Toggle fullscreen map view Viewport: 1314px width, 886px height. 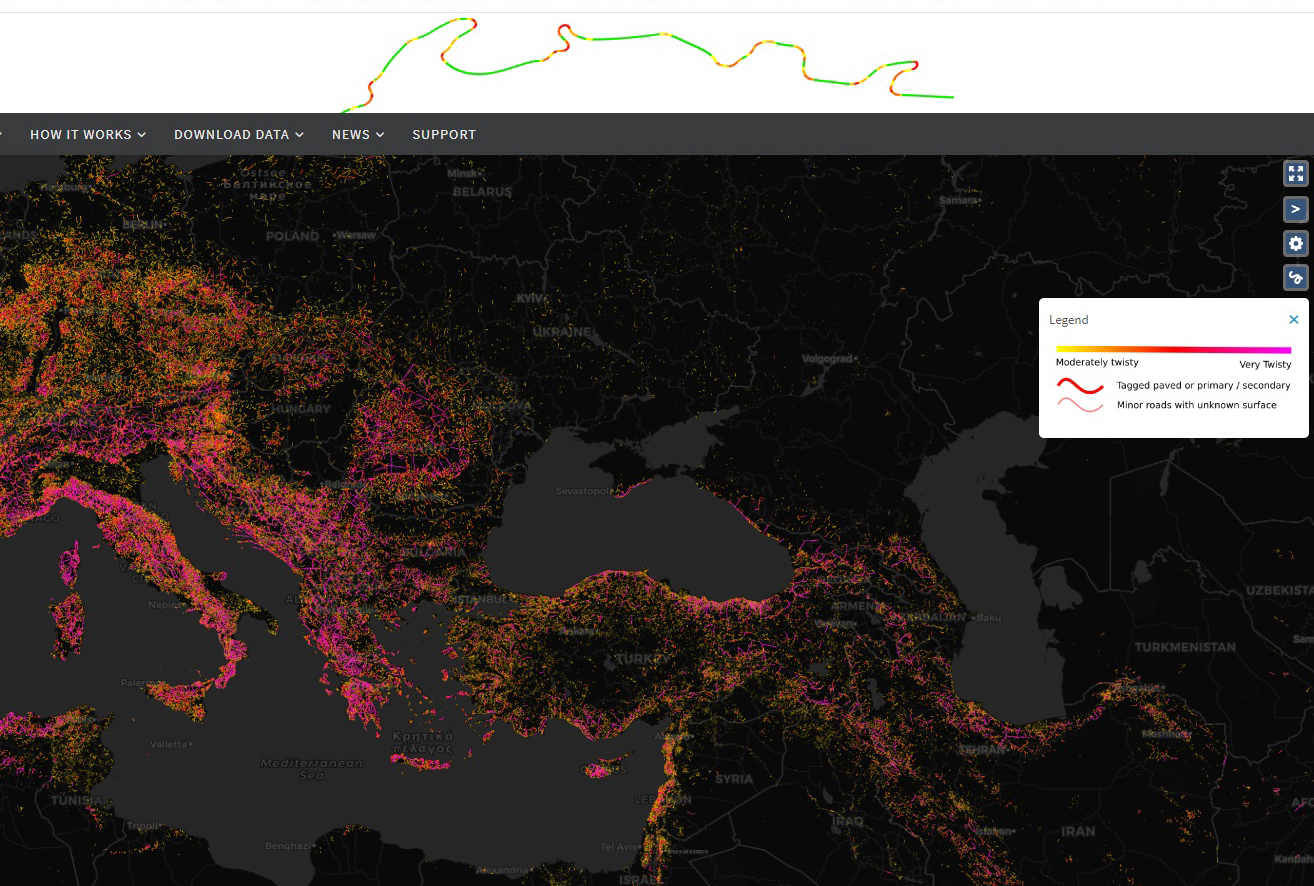click(x=1296, y=174)
